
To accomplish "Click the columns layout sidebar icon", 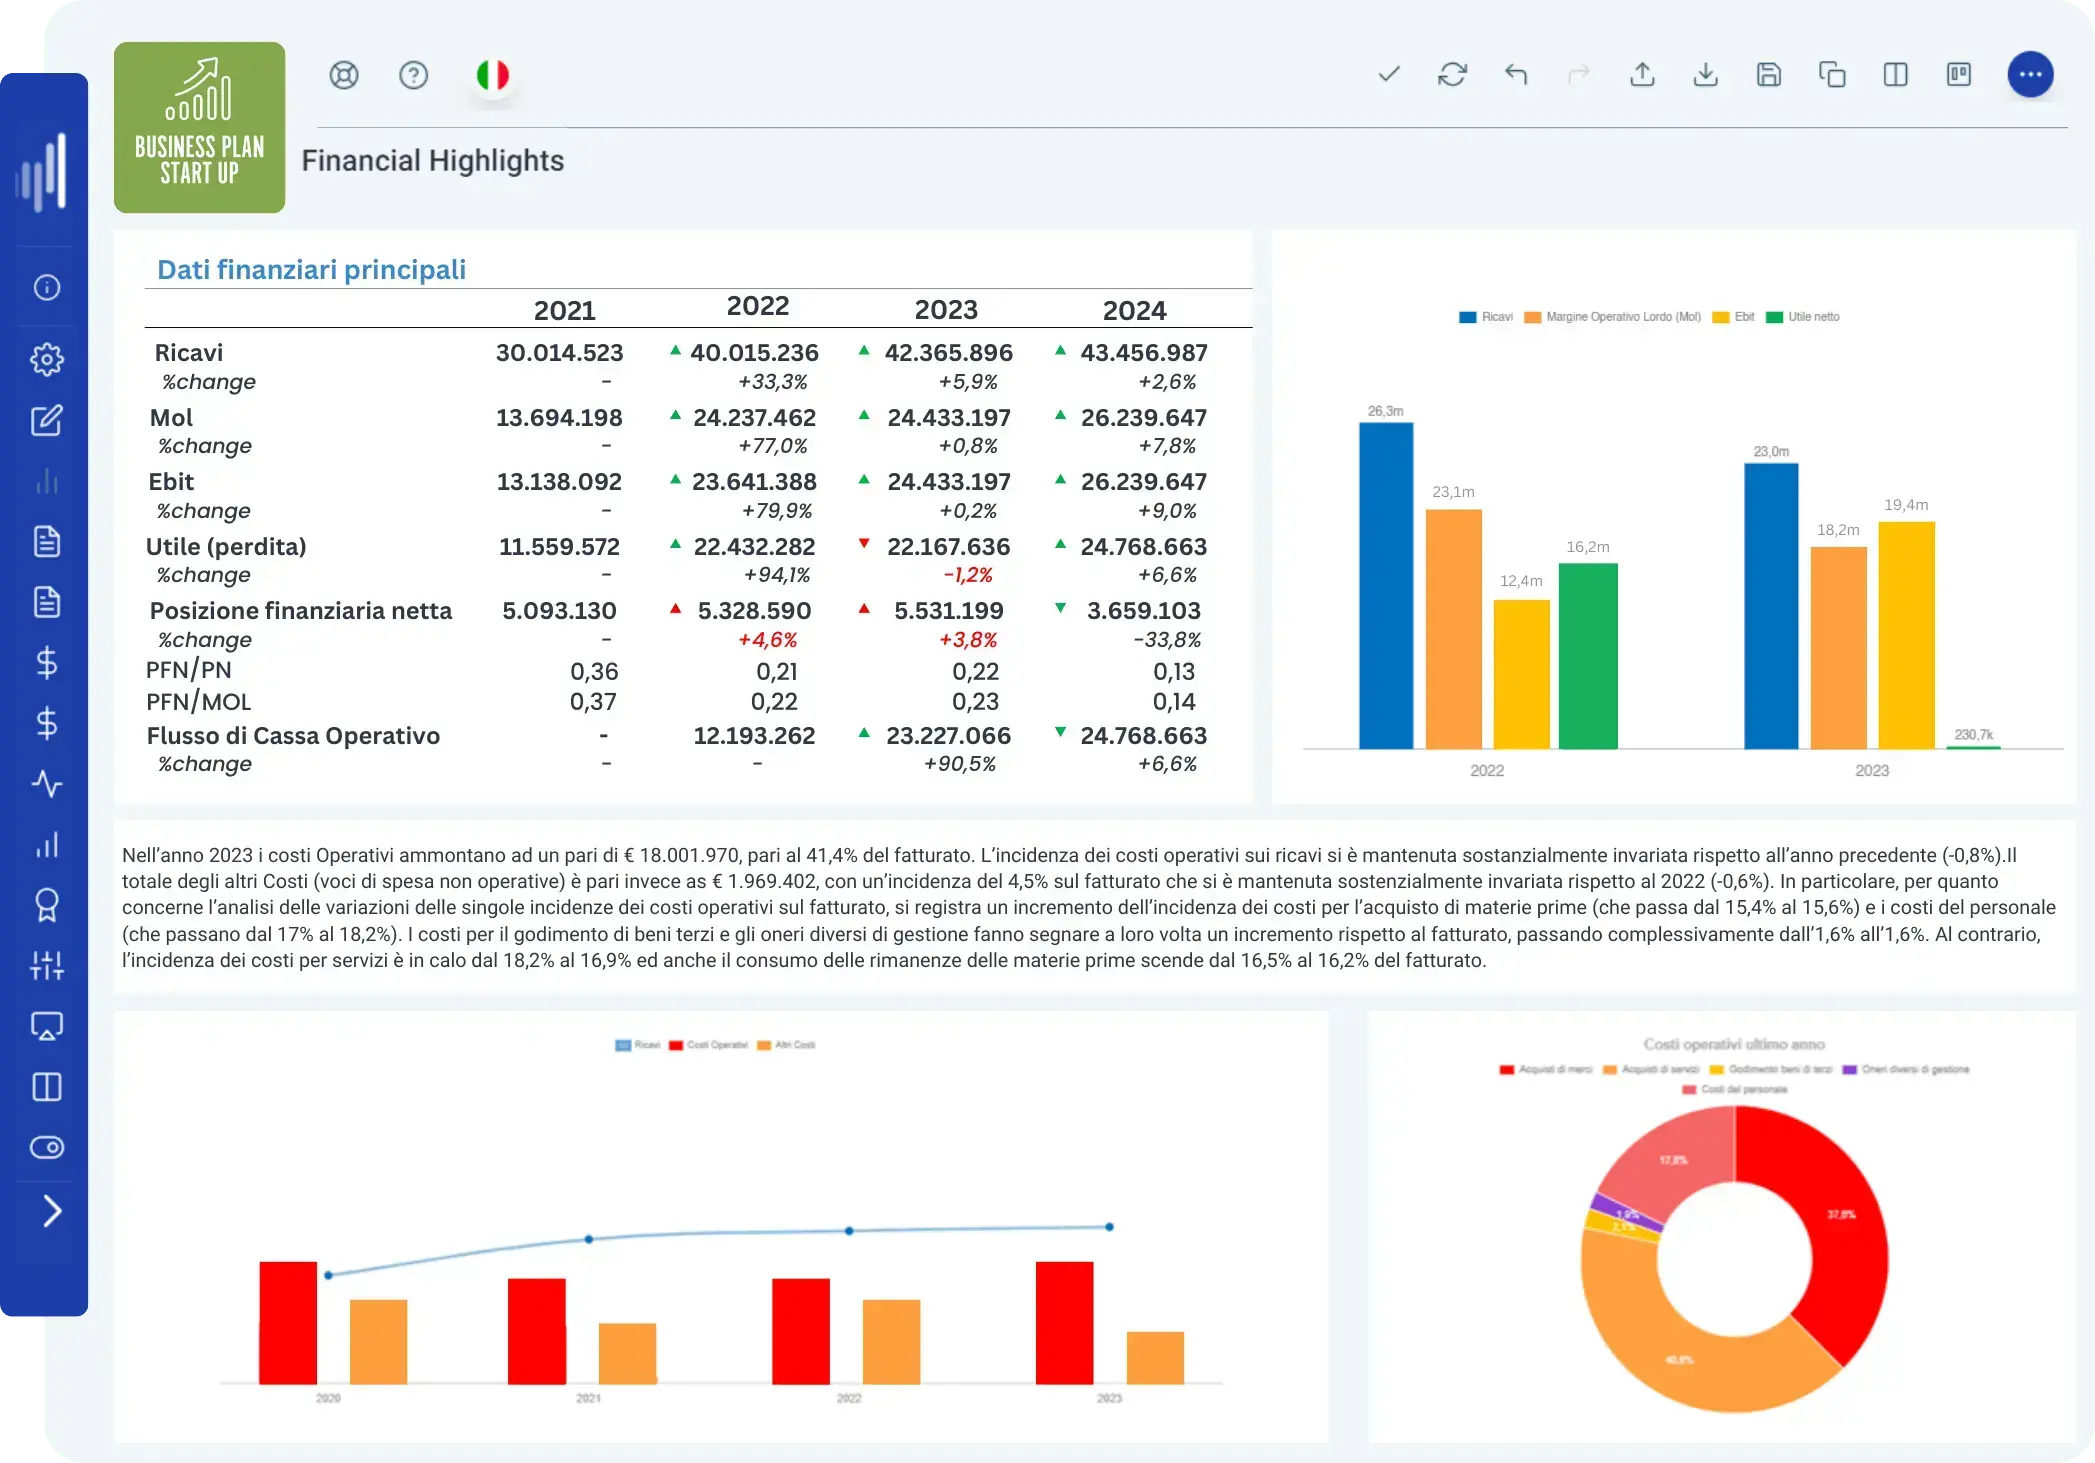I will pos(47,1087).
